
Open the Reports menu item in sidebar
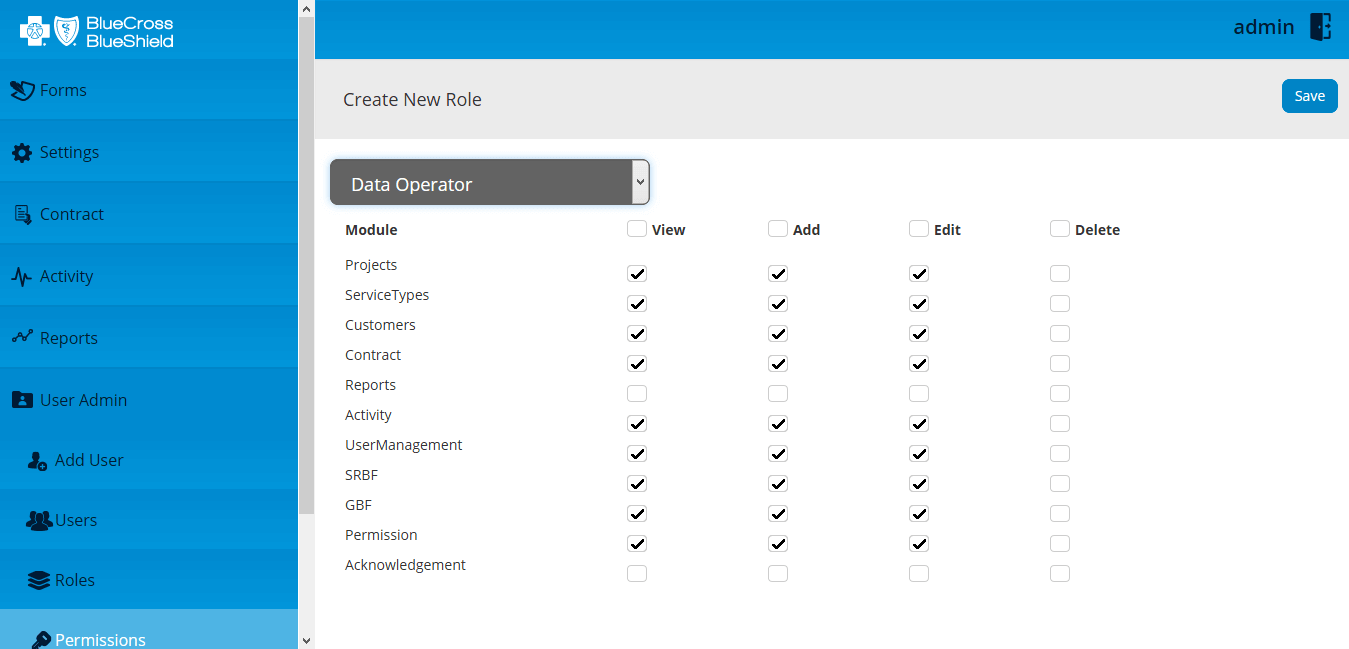point(149,338)
